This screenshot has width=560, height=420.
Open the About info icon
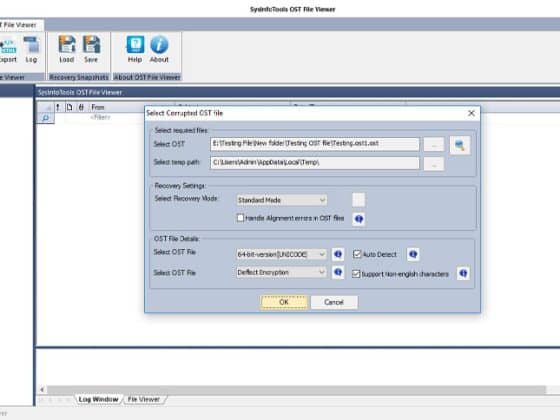click(x=159, y=50)
